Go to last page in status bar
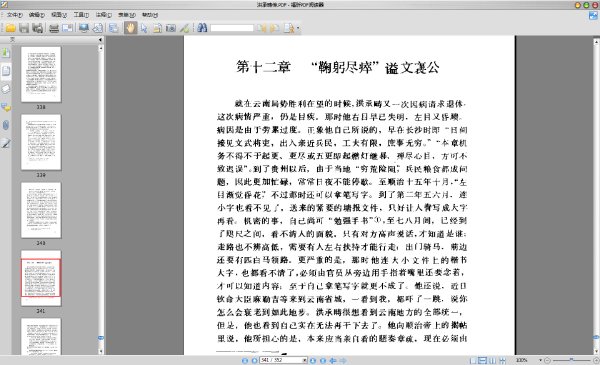This screenshot has height=365, width=600. pyautogui.click(x=323, y=360)
